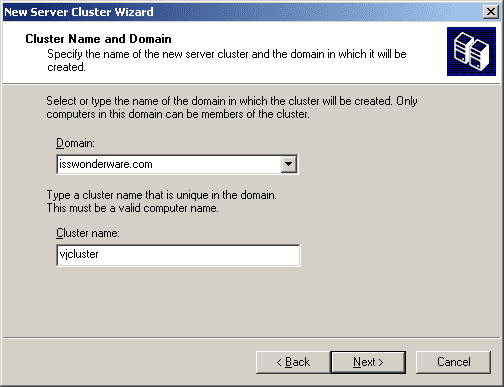
Task: Click the vjcluster text in the name field
Action: pos(79,254)
